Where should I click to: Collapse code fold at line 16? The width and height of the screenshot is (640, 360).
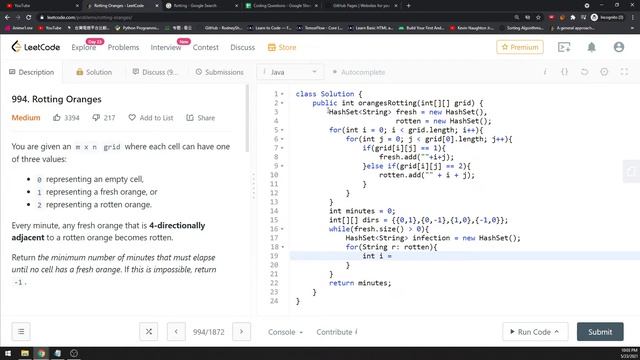(282, 229)
